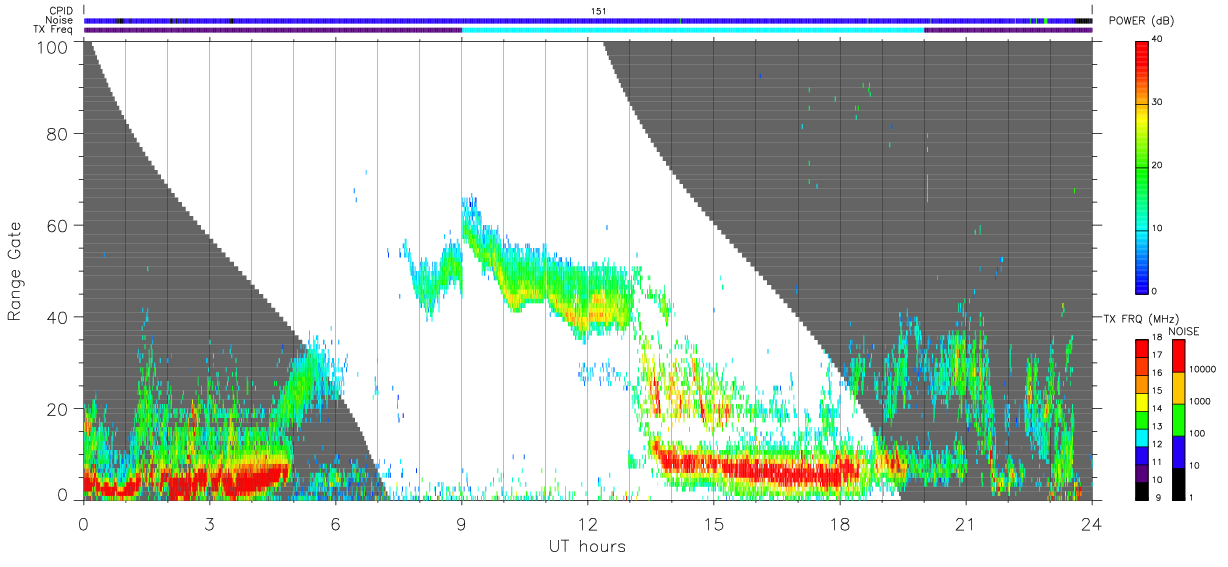
Task: Click the NOISE legend title
Action: (x=1186, y=331)
